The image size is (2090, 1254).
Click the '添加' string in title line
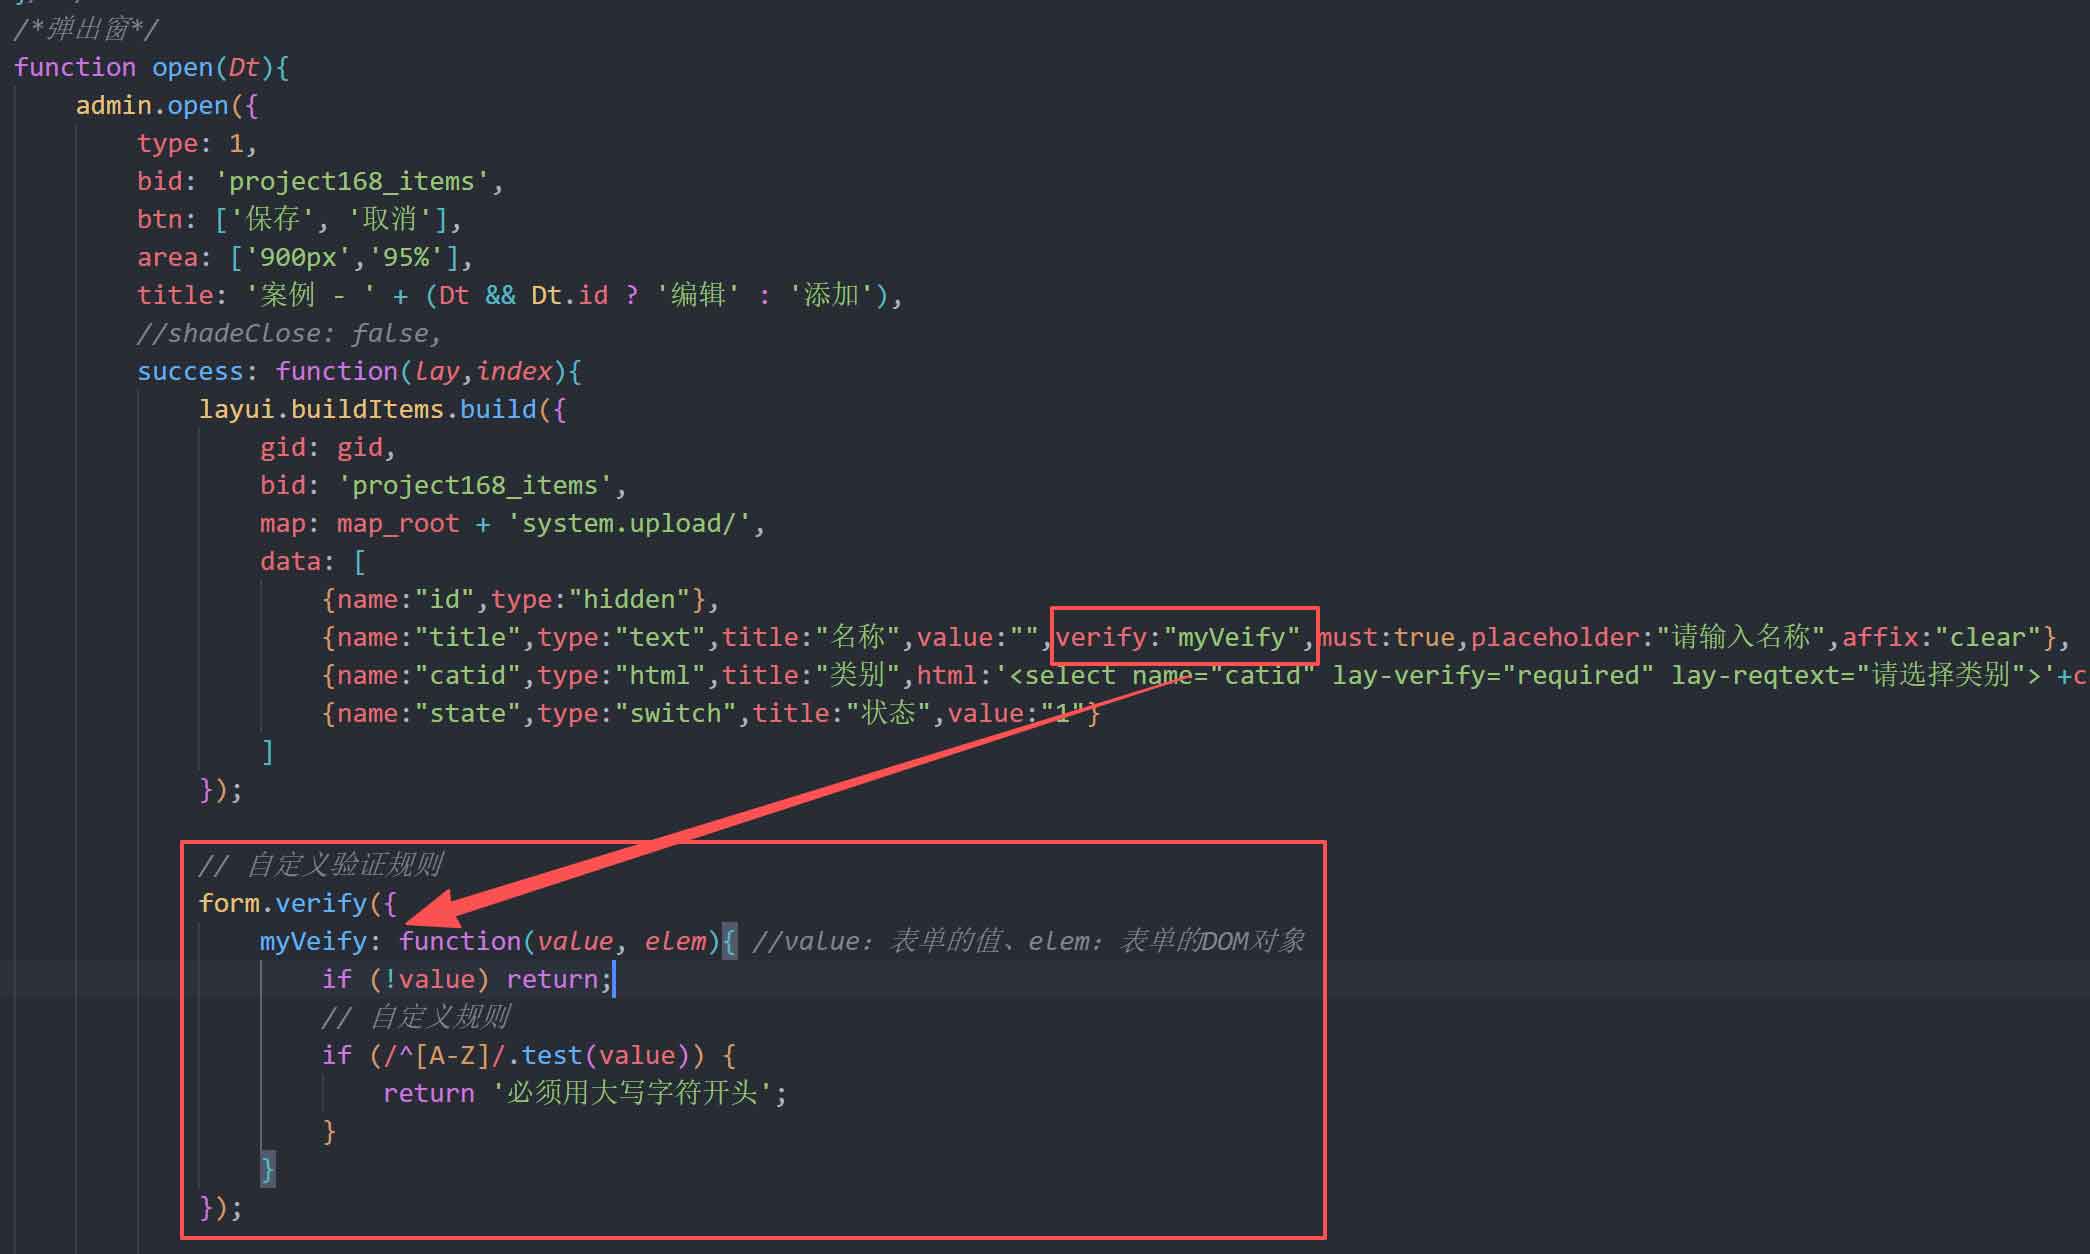[831, 295]
